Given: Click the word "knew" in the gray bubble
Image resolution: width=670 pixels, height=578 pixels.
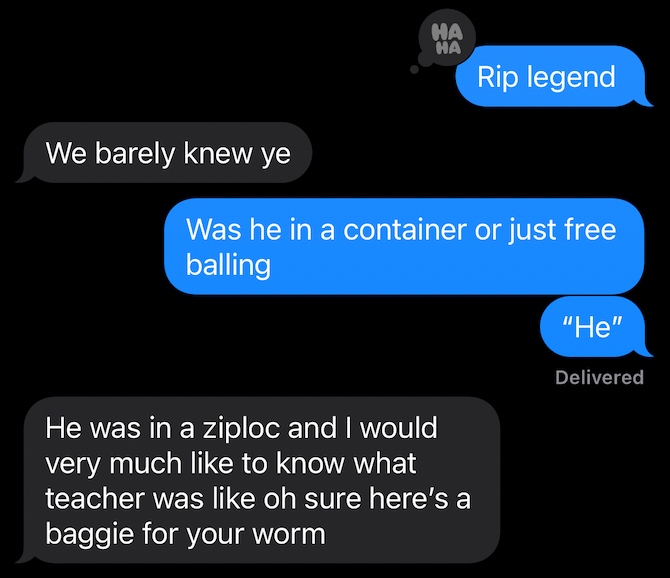Looking at the screenshot, I should tap(217, 153).
